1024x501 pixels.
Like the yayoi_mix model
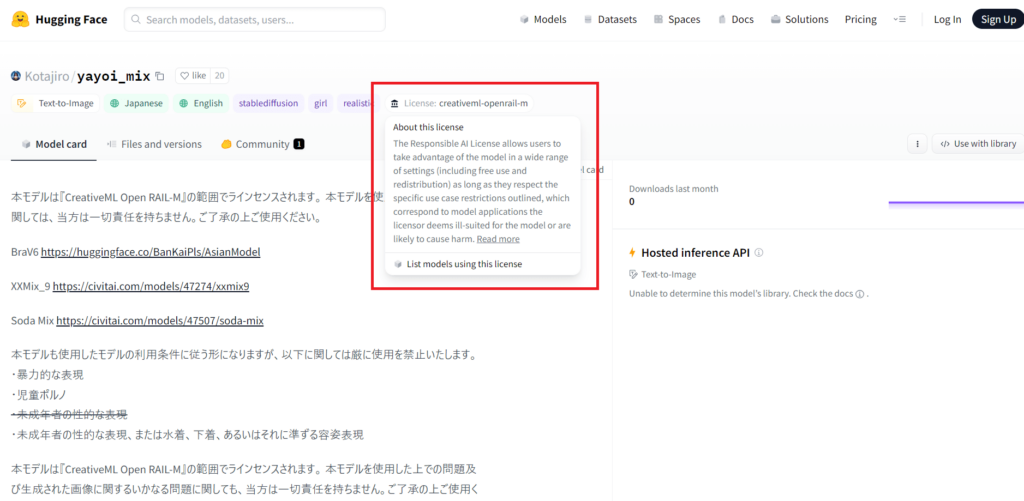[193, 76]
